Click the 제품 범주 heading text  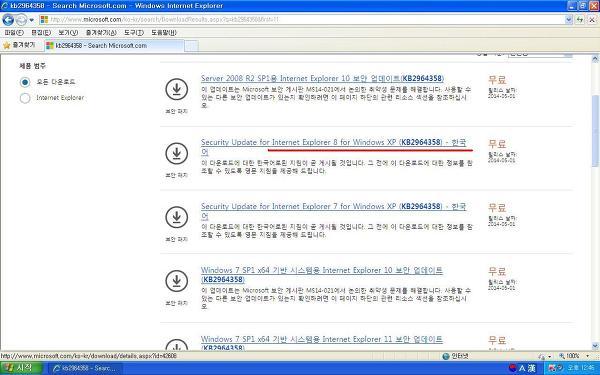point(33,66)
